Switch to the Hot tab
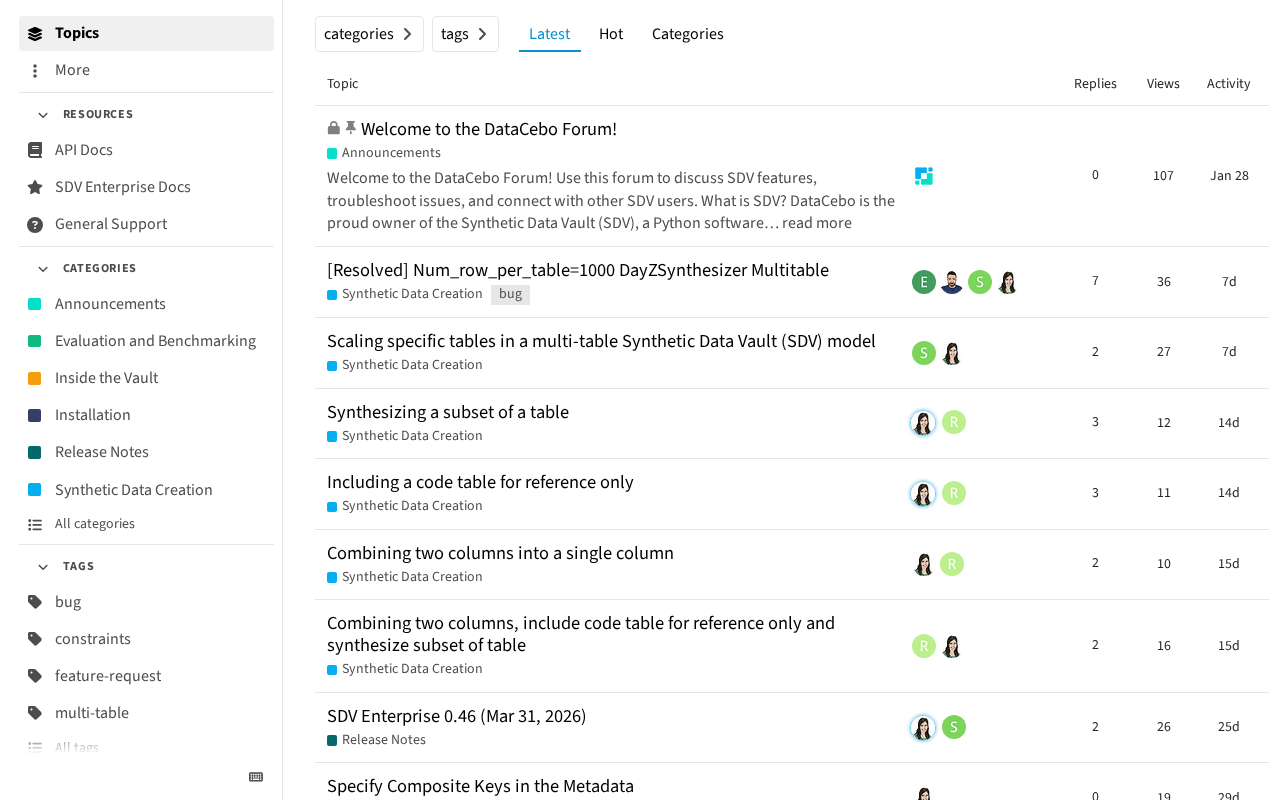The width and height of the screenshot is (1280, 800). pyautogui.click(x=611, y=34)
